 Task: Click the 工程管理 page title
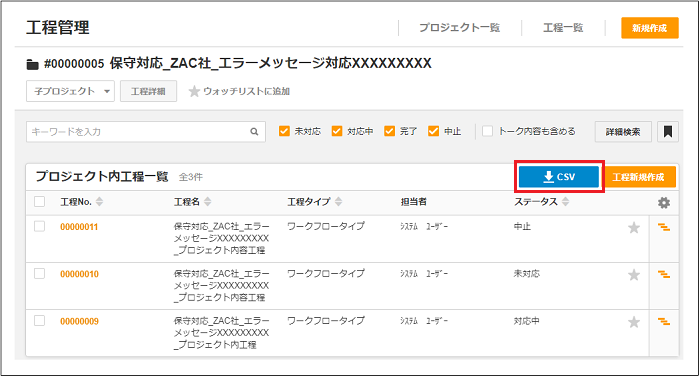tap(58, 28)
